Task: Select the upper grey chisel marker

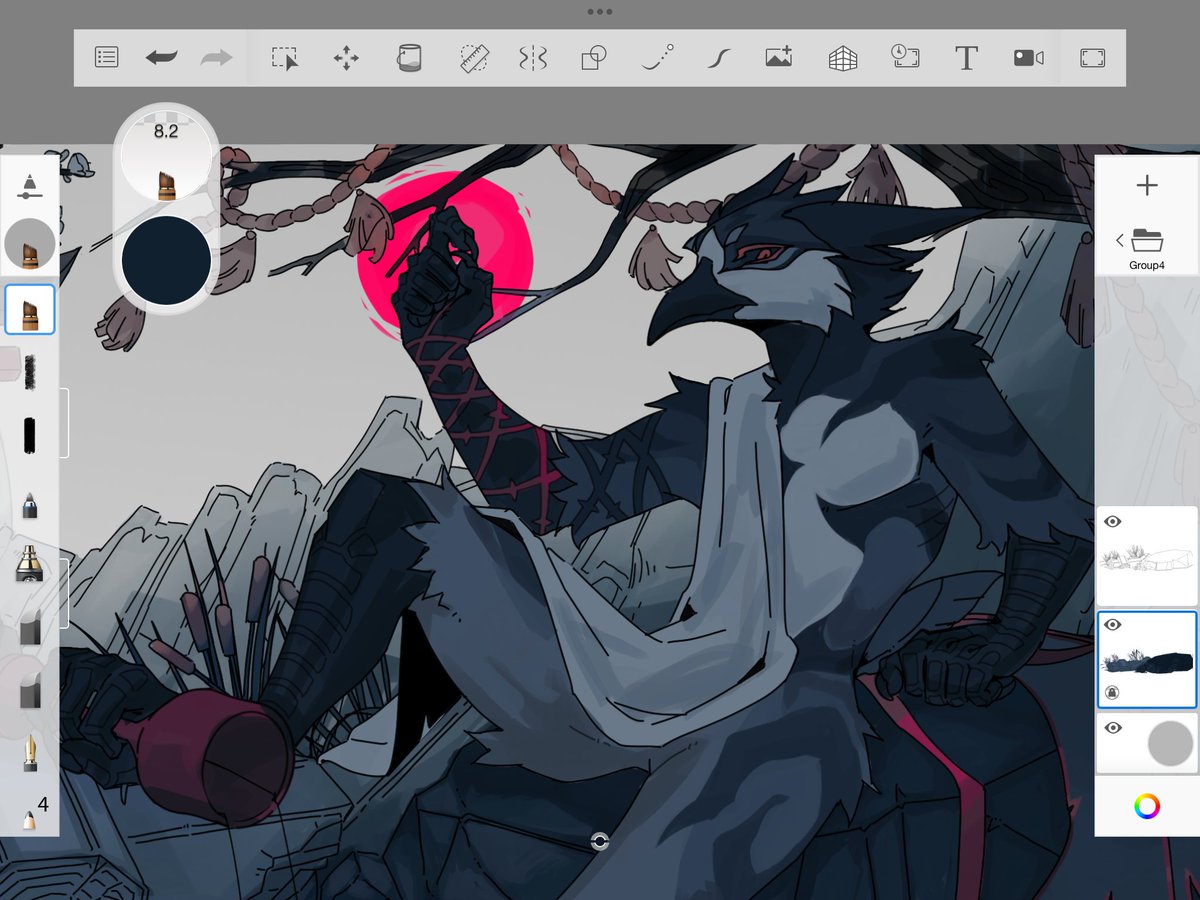Action: click(x=30, y=628)
